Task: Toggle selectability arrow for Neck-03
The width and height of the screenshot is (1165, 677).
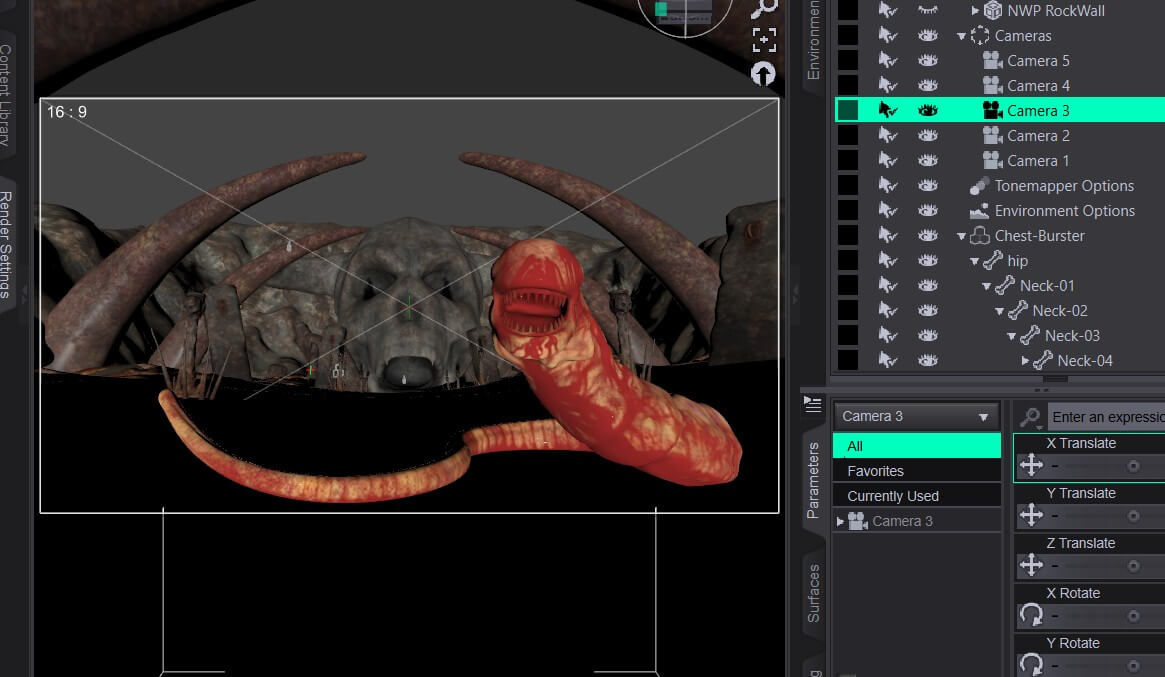Action: pos(888,336)
